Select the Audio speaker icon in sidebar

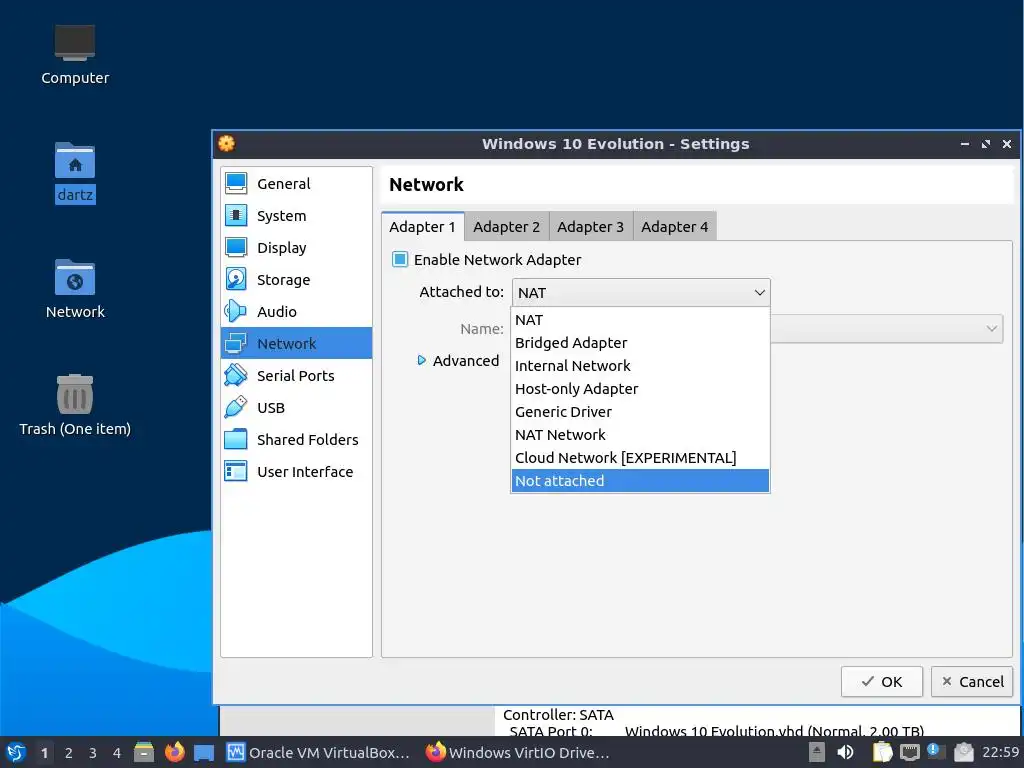pos(236,312)
